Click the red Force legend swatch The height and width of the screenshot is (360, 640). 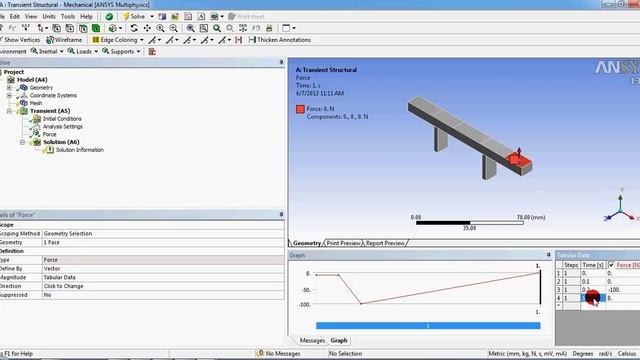(x=300, y=109)
